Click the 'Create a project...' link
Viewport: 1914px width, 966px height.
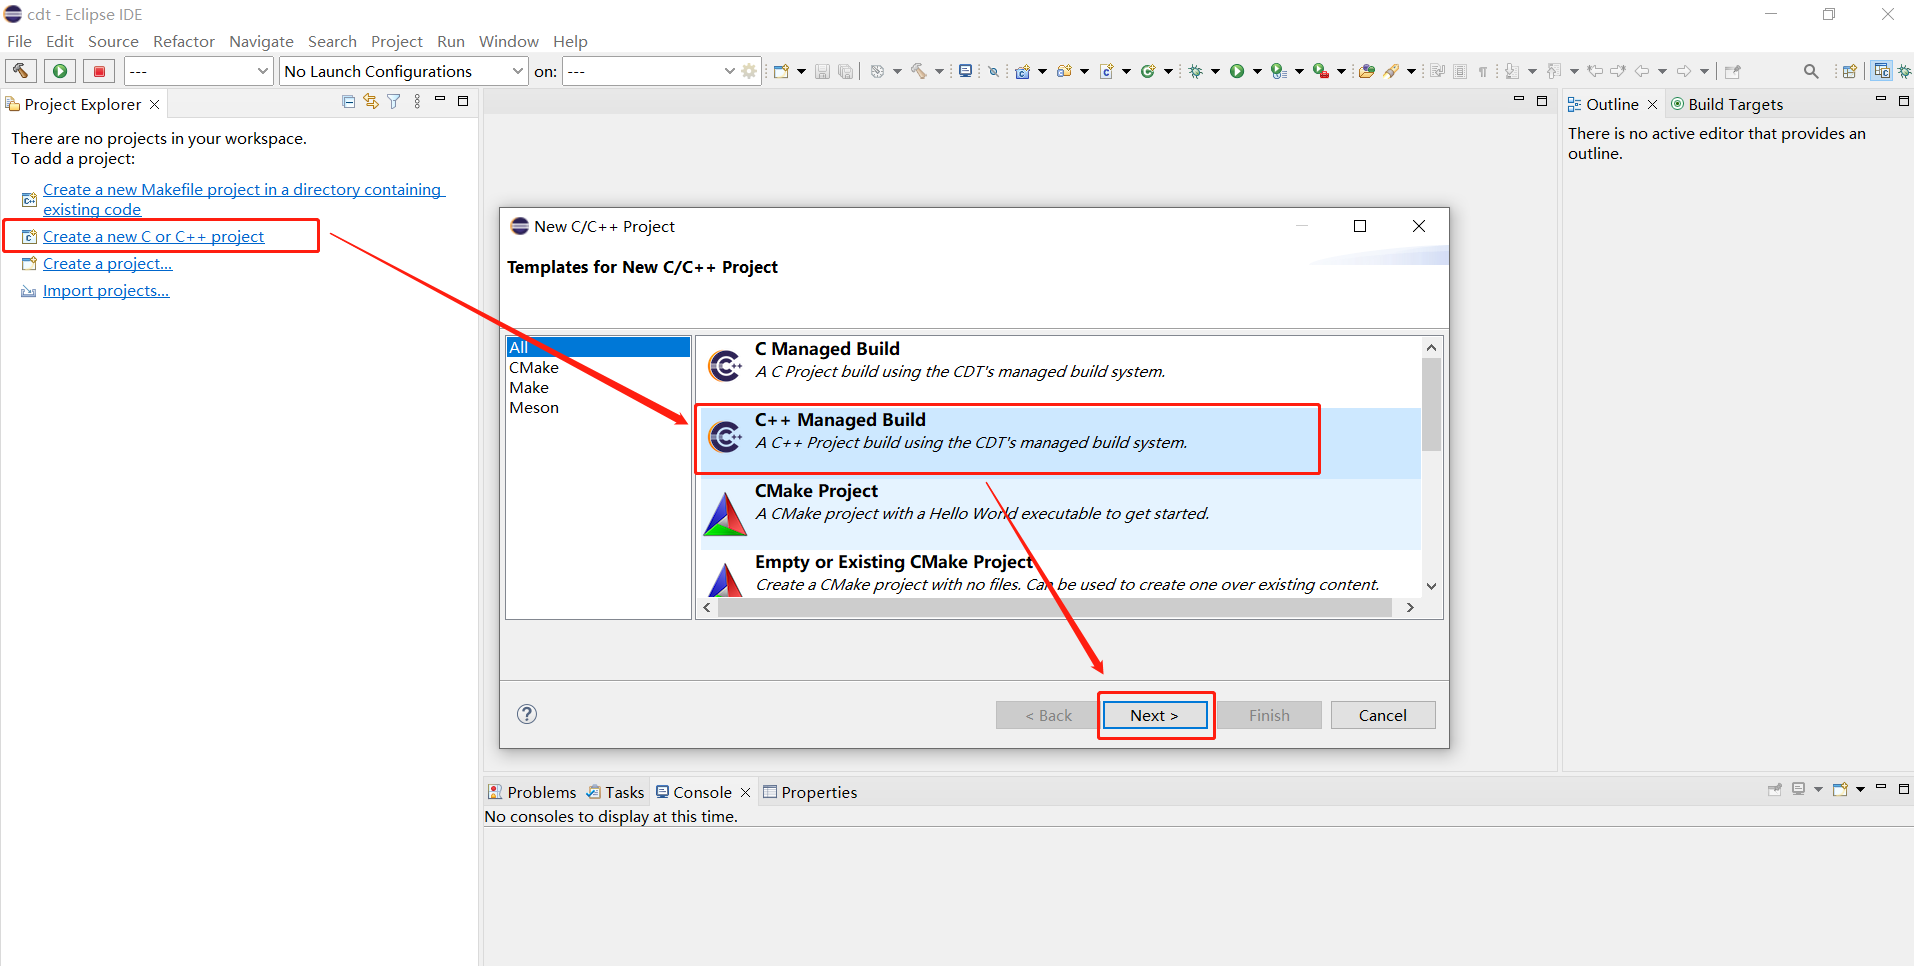click(107, 263)
